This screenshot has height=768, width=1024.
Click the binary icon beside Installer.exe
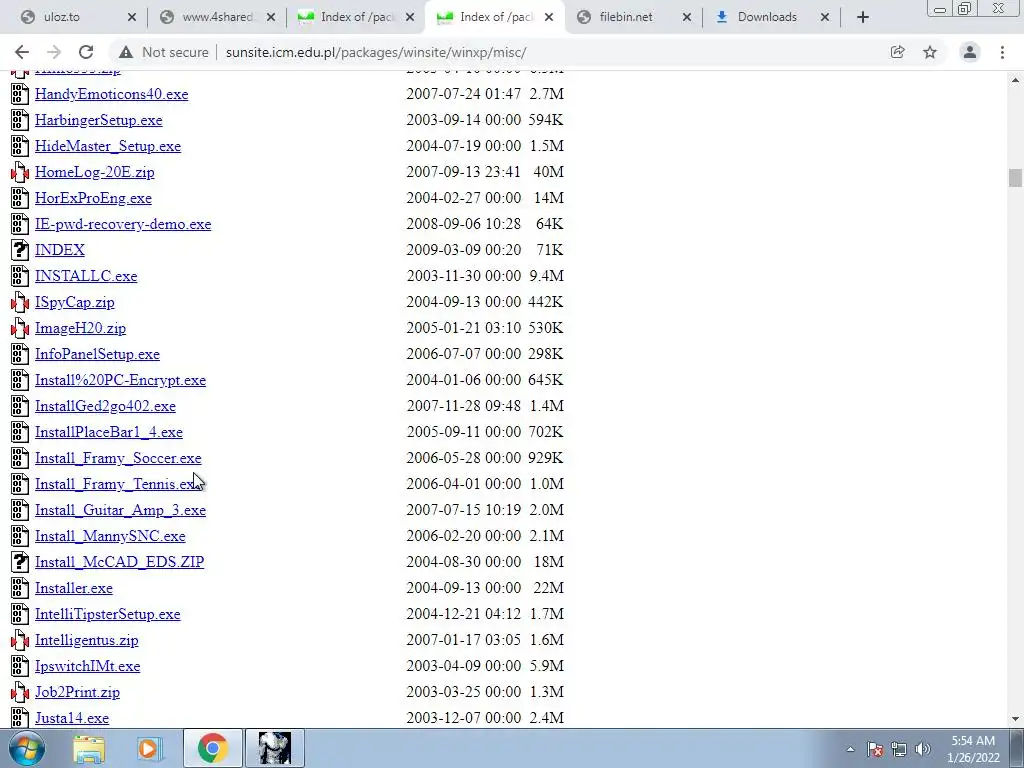coord(20,588)
